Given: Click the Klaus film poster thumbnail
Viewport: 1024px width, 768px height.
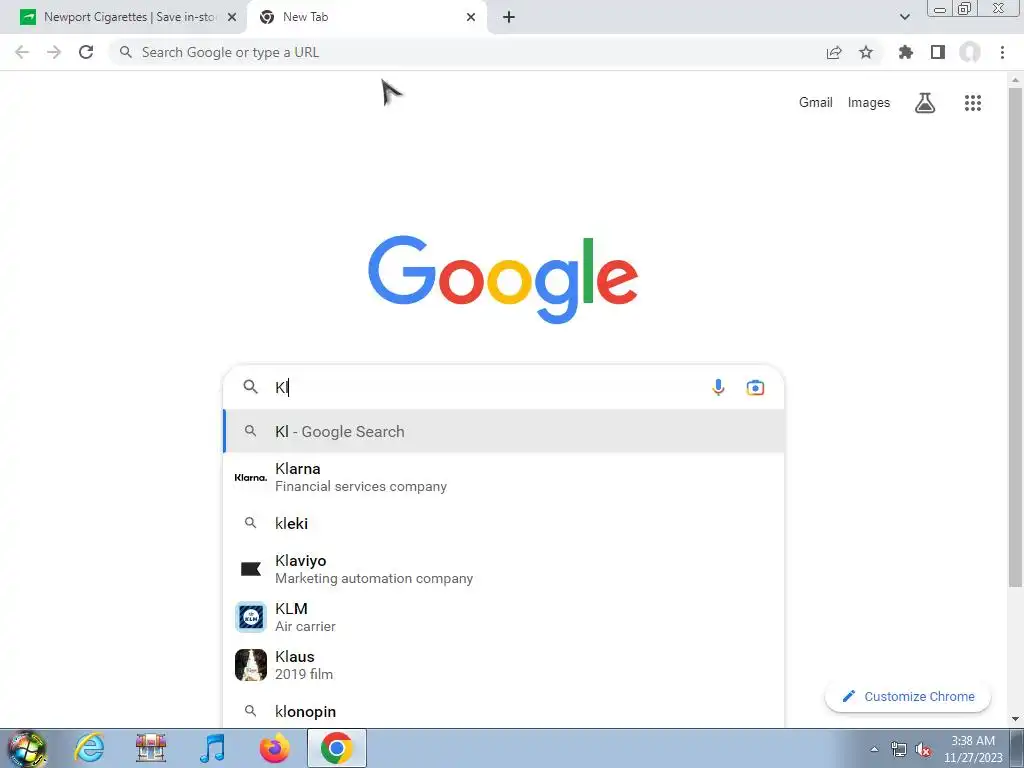Looking at the screenshot, I should tap(251, 665).
